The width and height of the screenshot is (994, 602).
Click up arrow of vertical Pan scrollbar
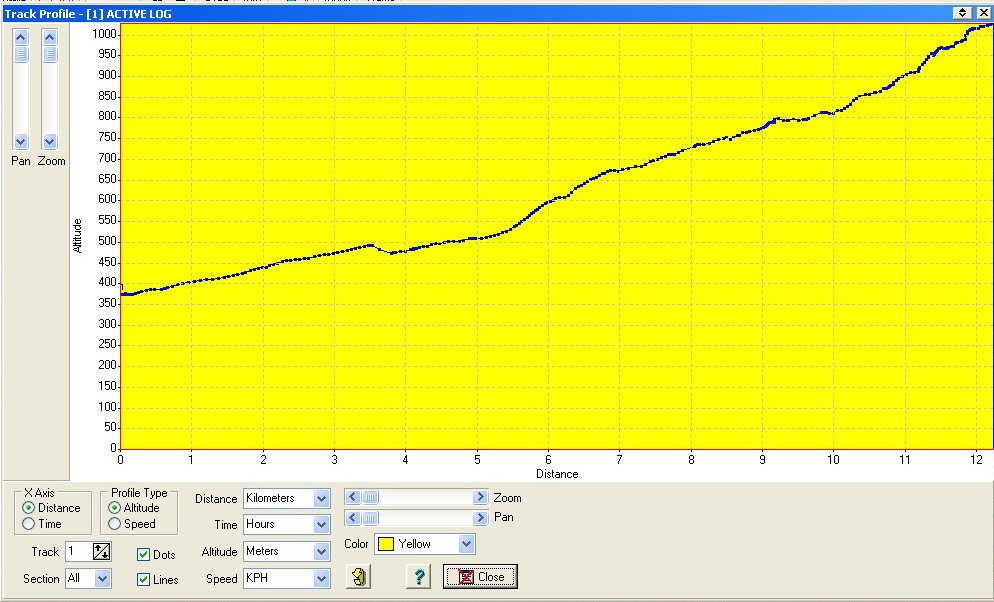pyautogui.click(x=21, y=37)
